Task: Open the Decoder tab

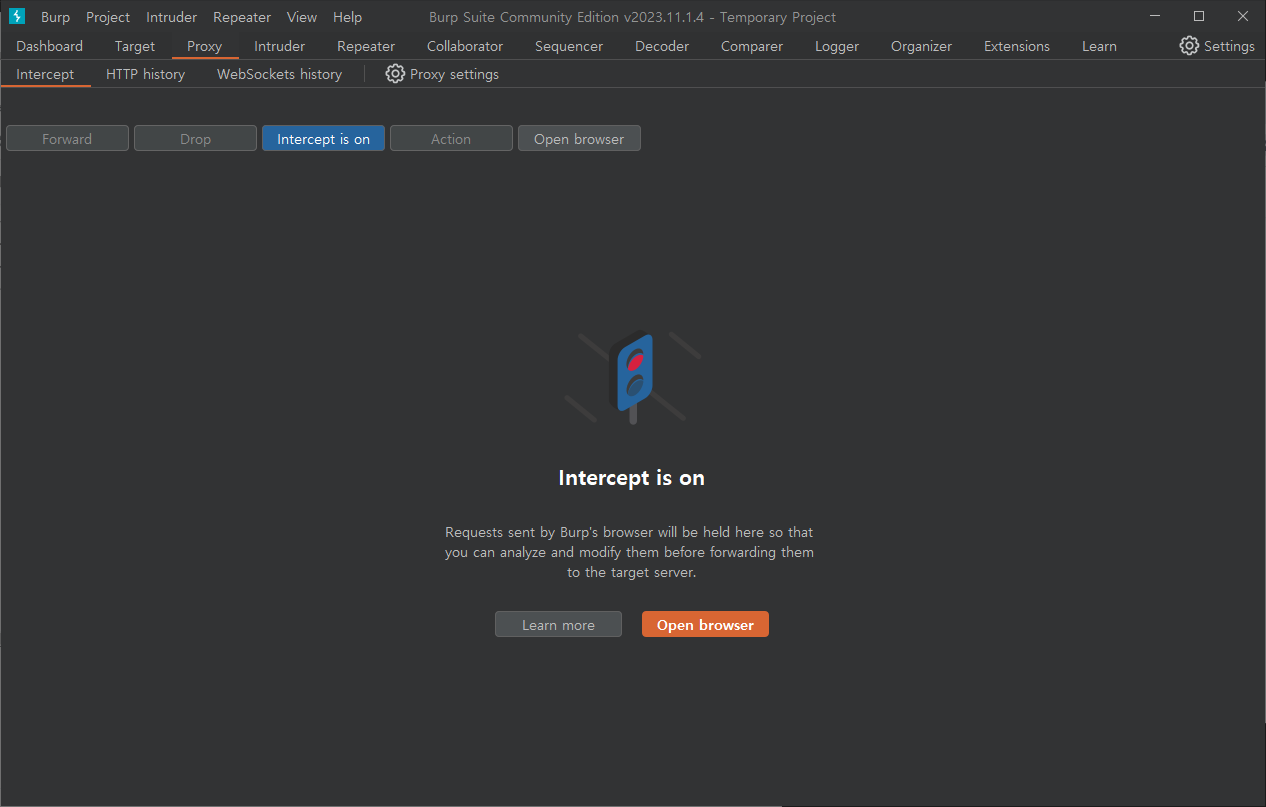Action: click(x=661, y=46)
